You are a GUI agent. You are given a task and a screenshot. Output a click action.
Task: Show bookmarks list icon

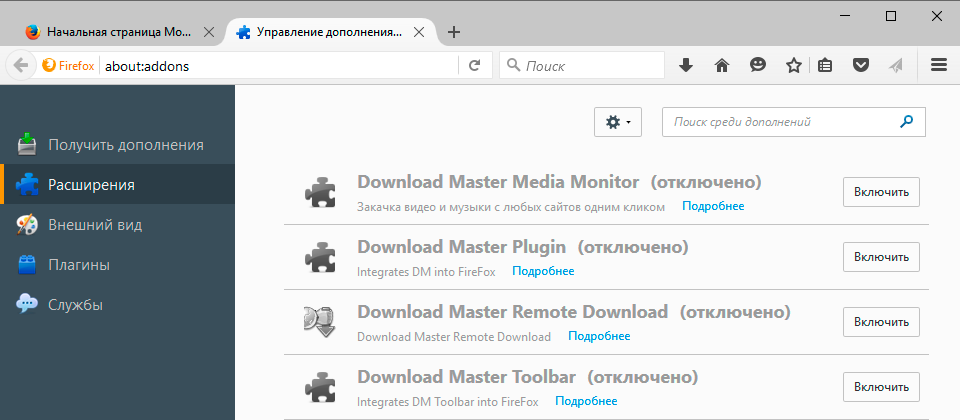coord(825,66)
